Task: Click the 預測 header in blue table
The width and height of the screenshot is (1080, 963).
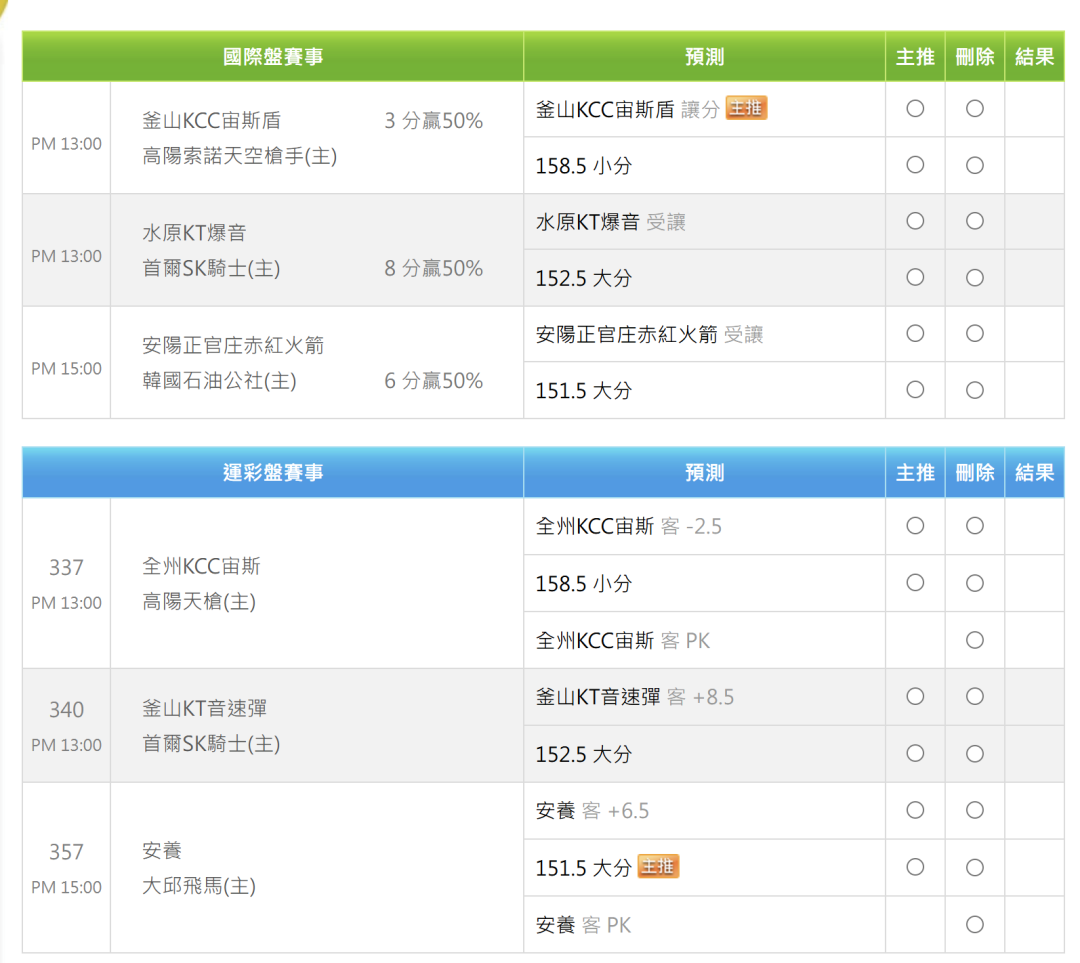Action: coord(704,473)
